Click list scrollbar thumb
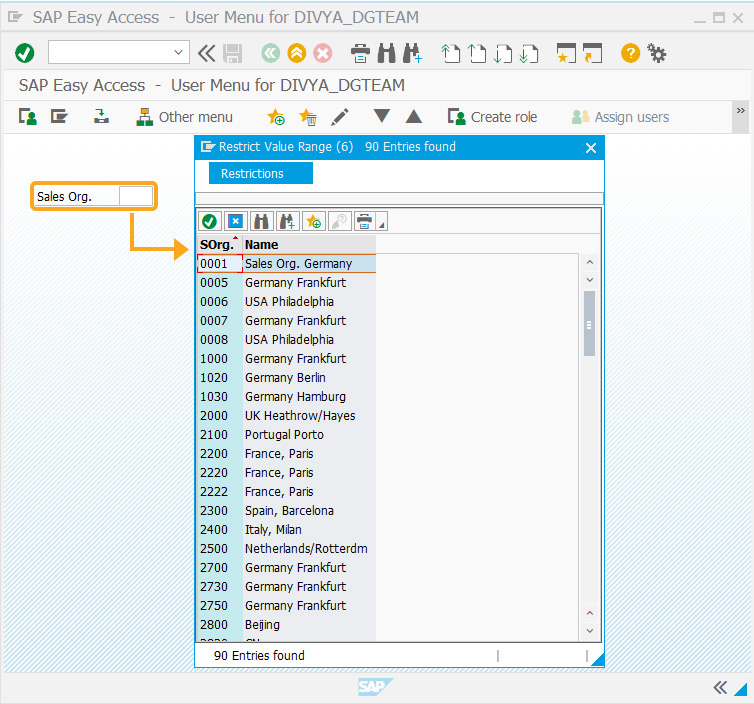The image size is (754, 704). [x=589, y=324]
